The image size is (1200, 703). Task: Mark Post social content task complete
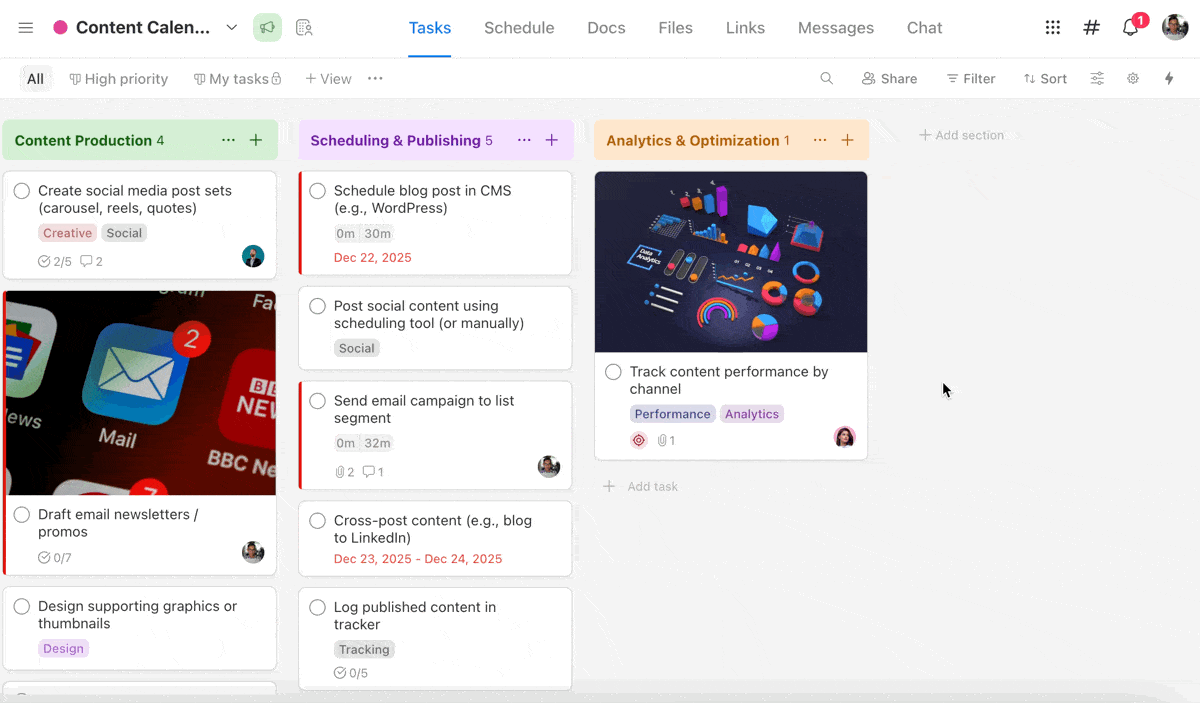pyautogui.click(x=317, y=306)
